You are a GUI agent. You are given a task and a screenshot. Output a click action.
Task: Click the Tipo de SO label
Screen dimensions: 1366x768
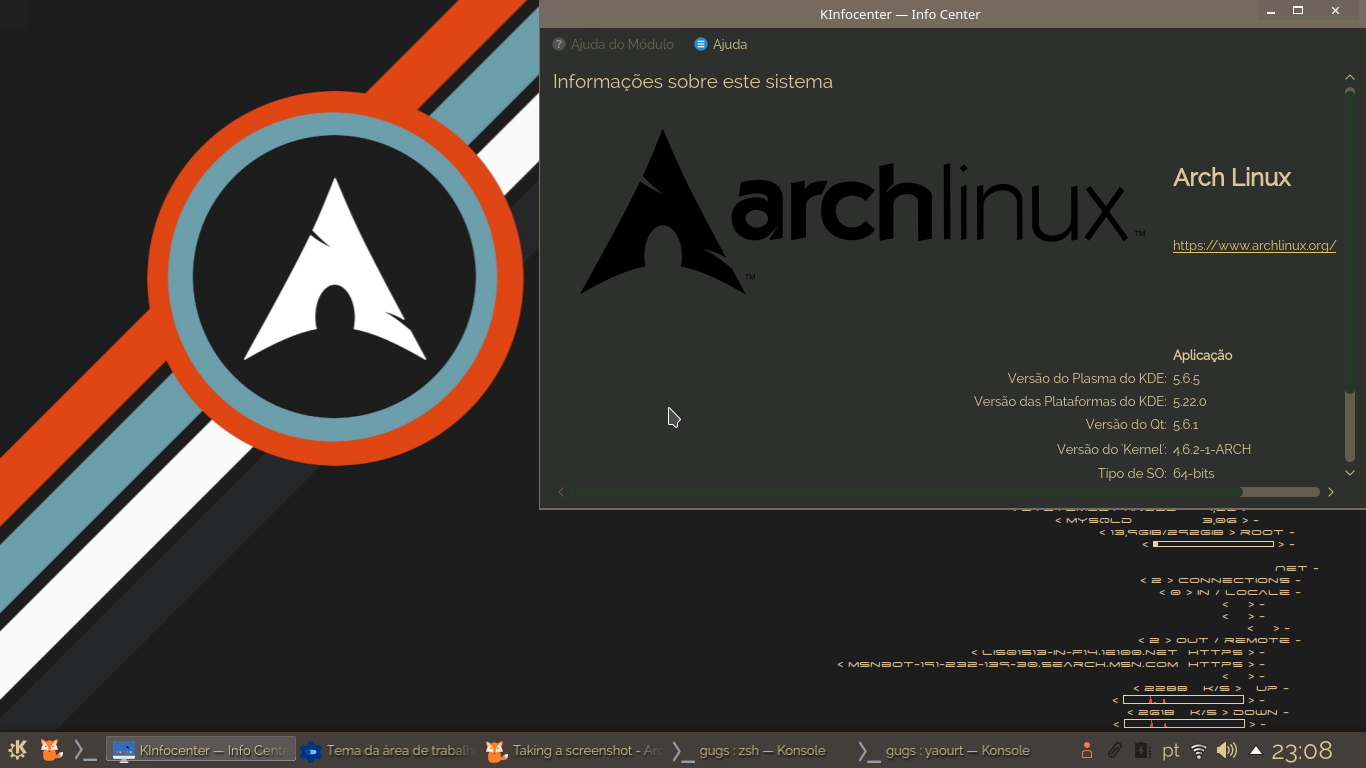point(1132,474)
